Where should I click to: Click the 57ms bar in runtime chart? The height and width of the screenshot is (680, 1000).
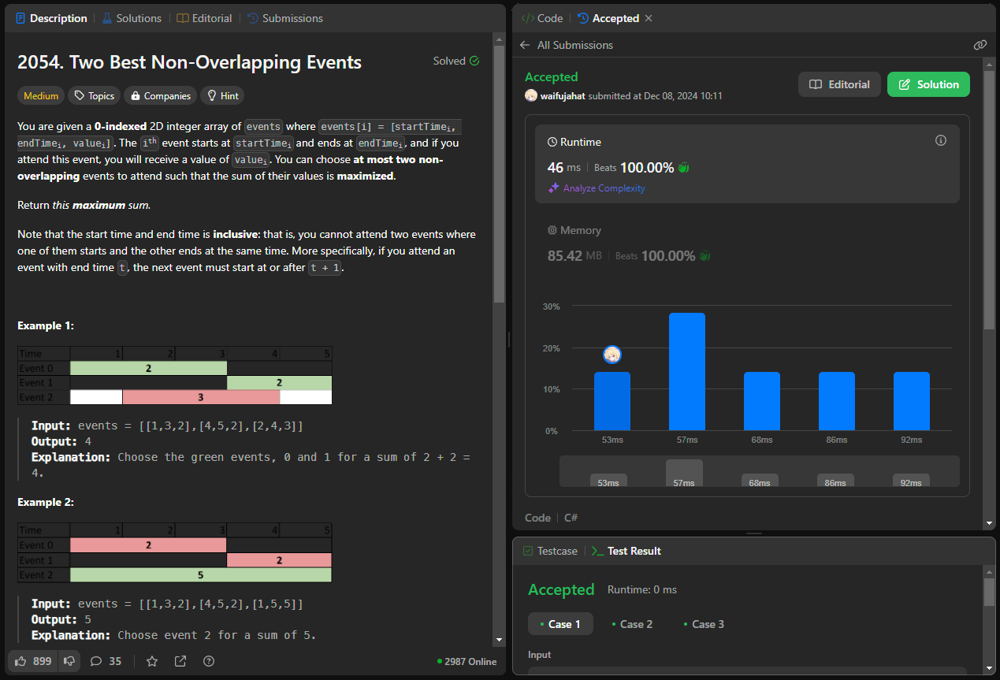[687, 372]
